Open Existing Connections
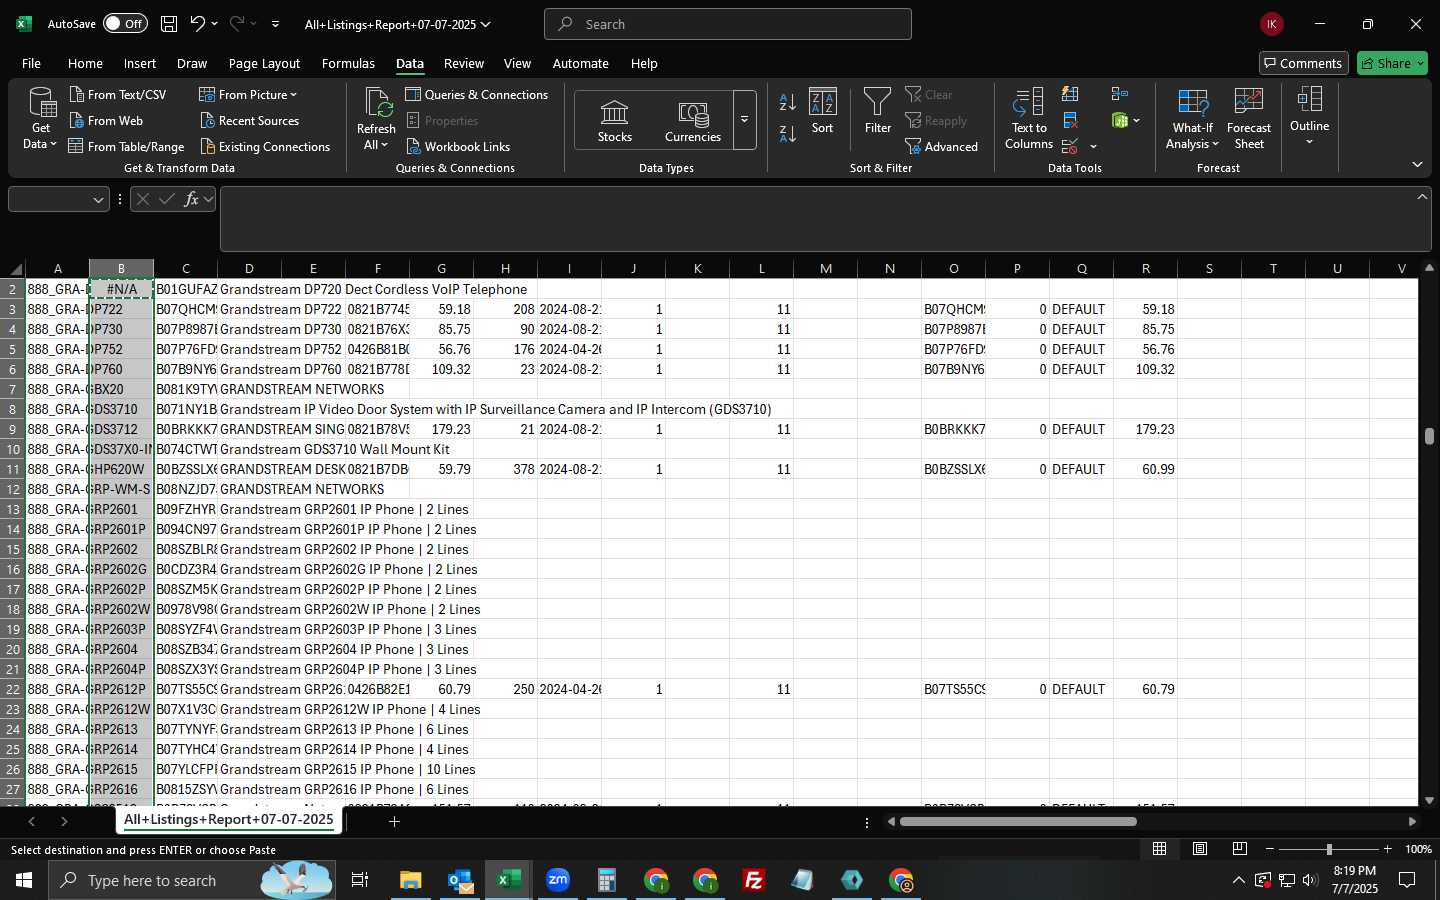This screenshot has width=1440, height=900. [265, 146]
